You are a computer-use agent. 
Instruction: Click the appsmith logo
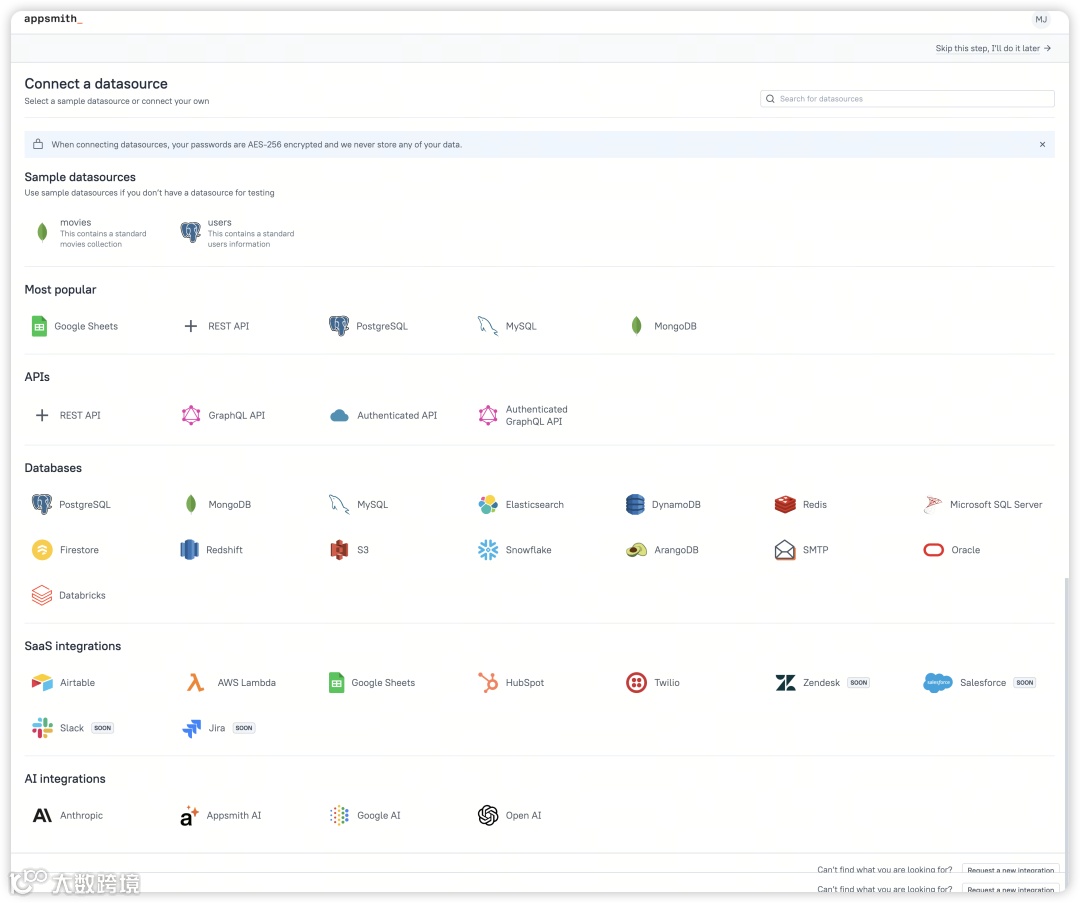point(53,19)
